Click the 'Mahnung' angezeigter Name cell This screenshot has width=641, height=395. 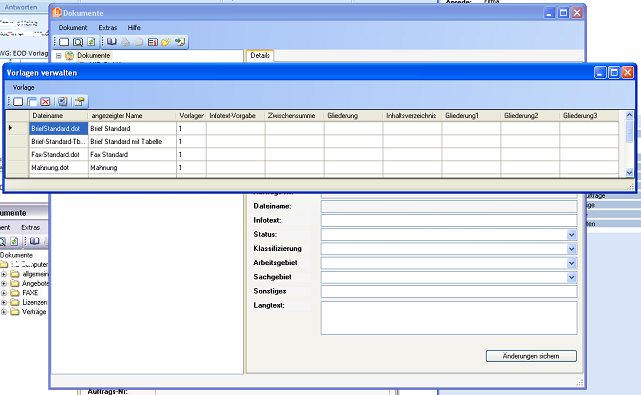coord(132,168)
